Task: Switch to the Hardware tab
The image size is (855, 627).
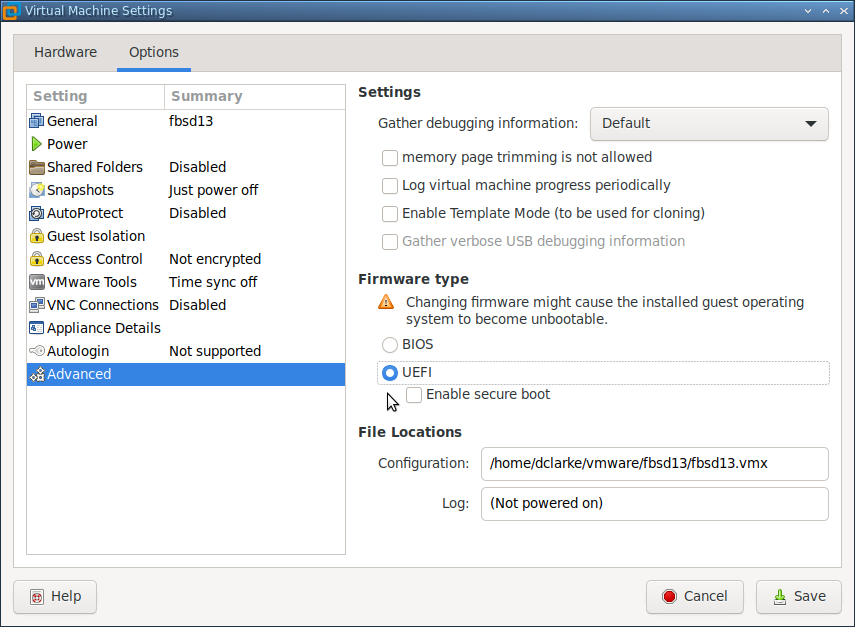Action: (65, 52)
